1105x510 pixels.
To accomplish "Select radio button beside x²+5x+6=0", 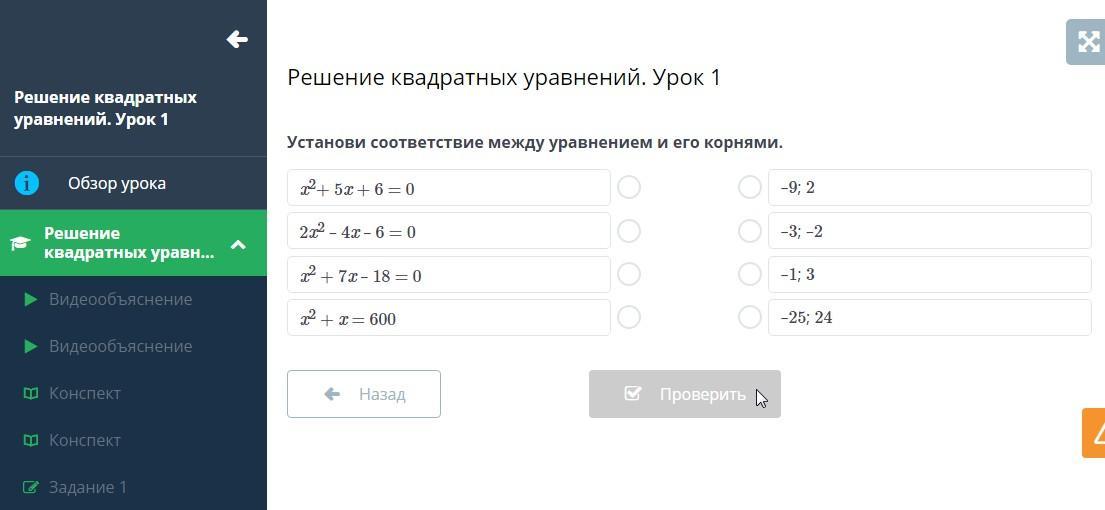I will pos(629,187).
